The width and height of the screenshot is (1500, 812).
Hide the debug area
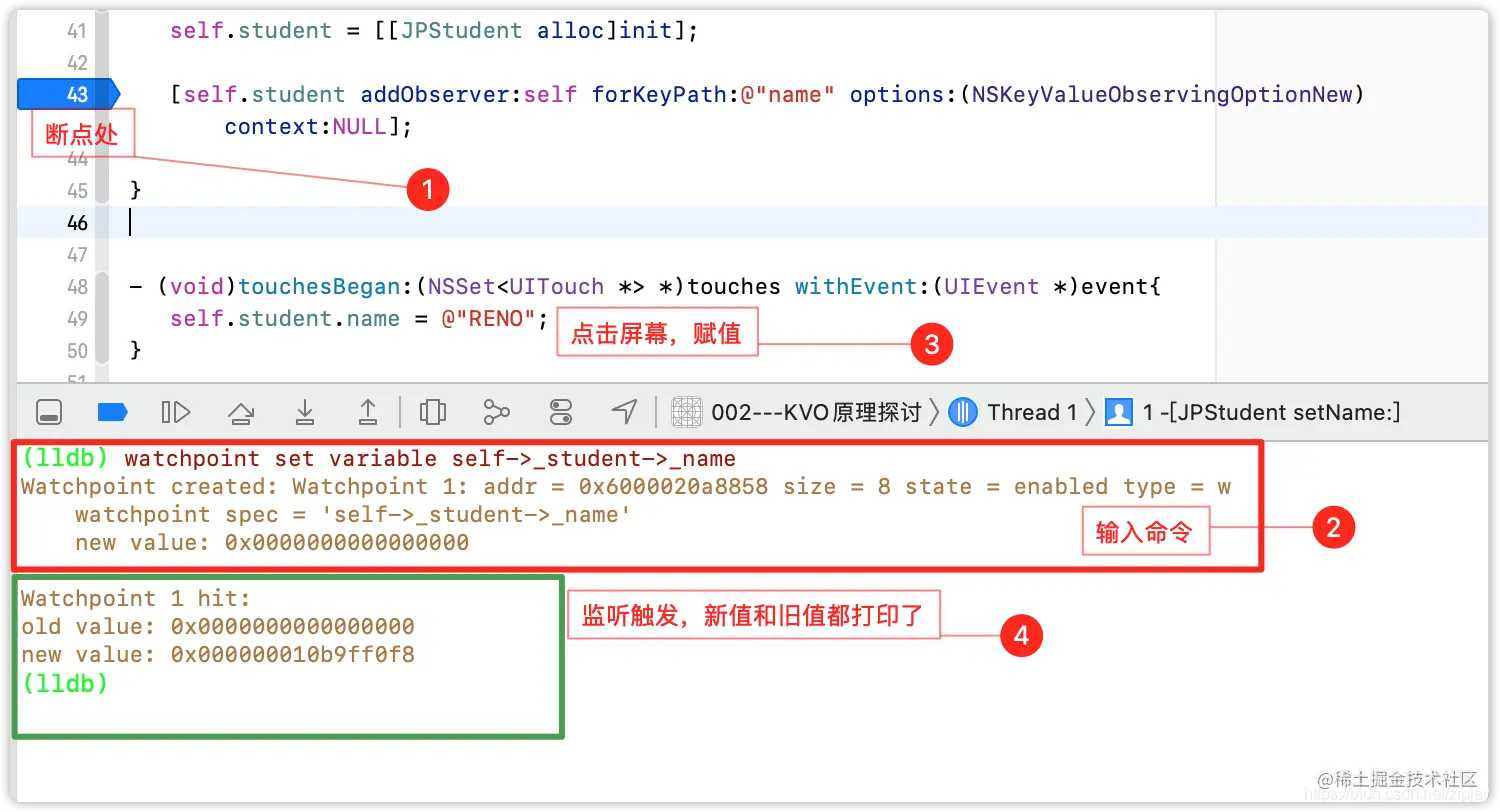[50, 411]
